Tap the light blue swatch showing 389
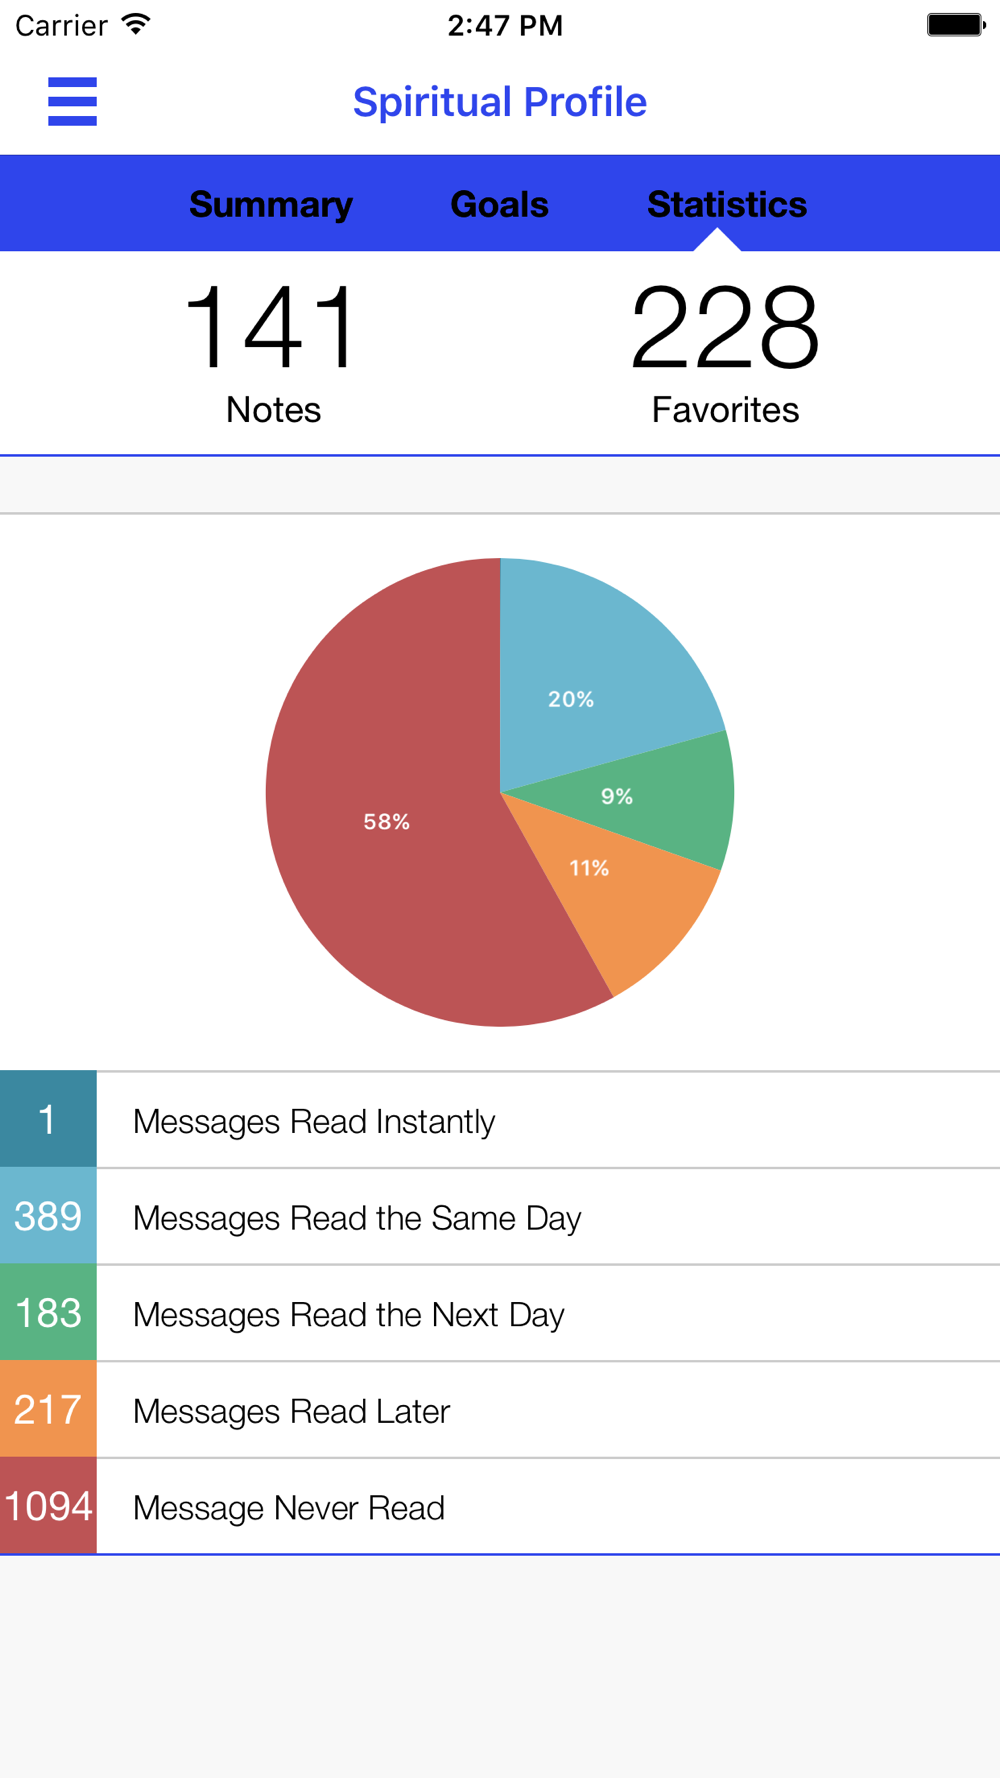 [48, 1216]
